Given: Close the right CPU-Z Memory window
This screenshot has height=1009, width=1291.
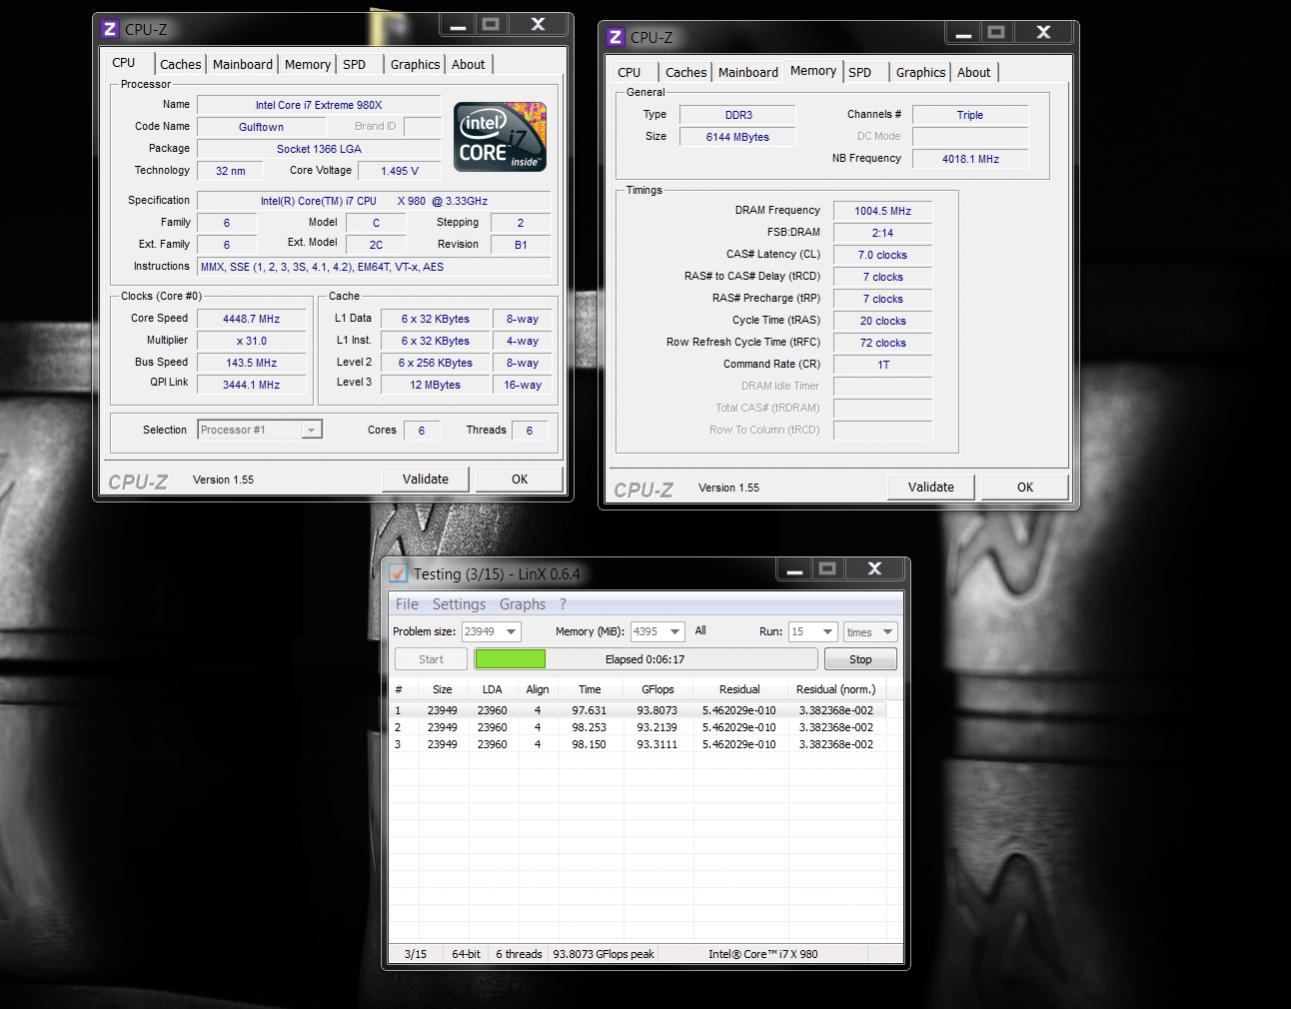Looking at the screenshot, I should pos(1043,32).
